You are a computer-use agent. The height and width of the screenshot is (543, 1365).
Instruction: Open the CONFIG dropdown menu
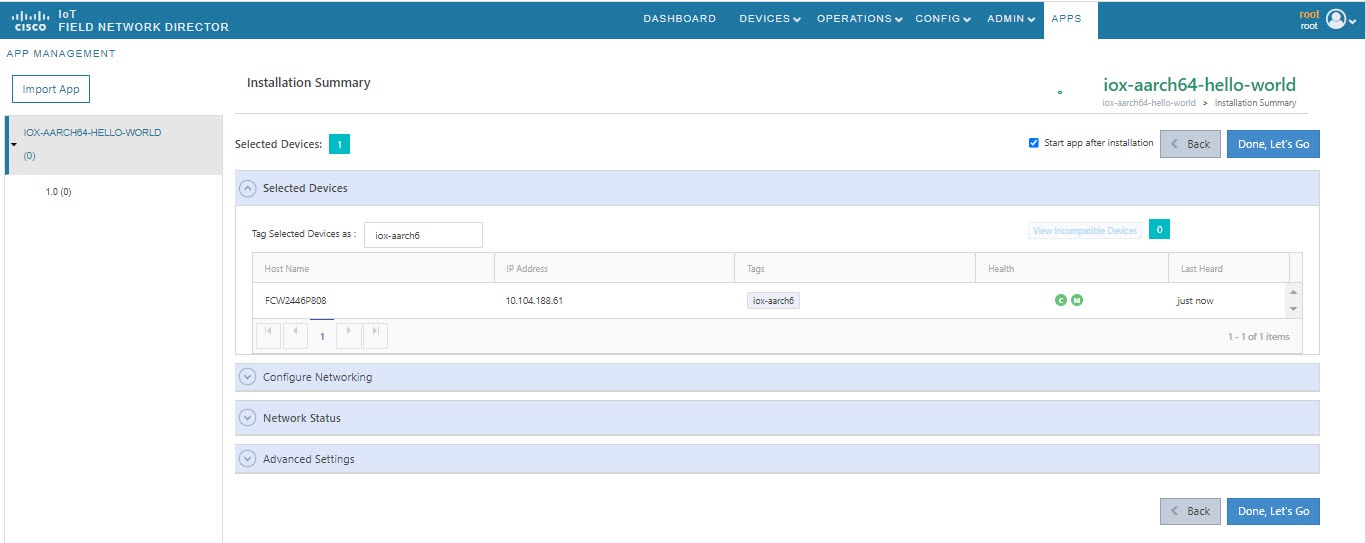[x=943, y=19]
